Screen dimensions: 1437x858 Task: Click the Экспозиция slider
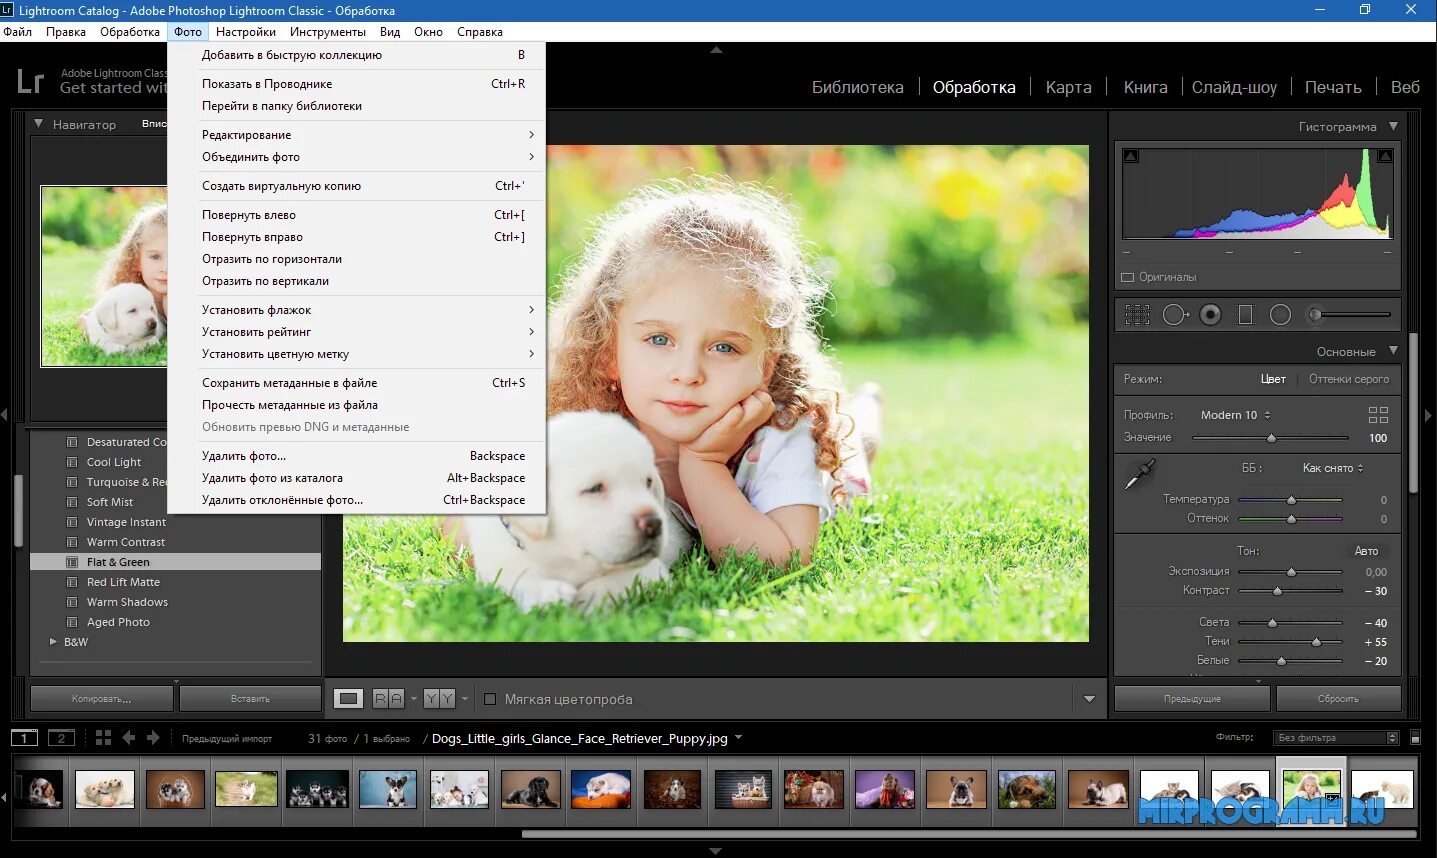click(1290, 572)
